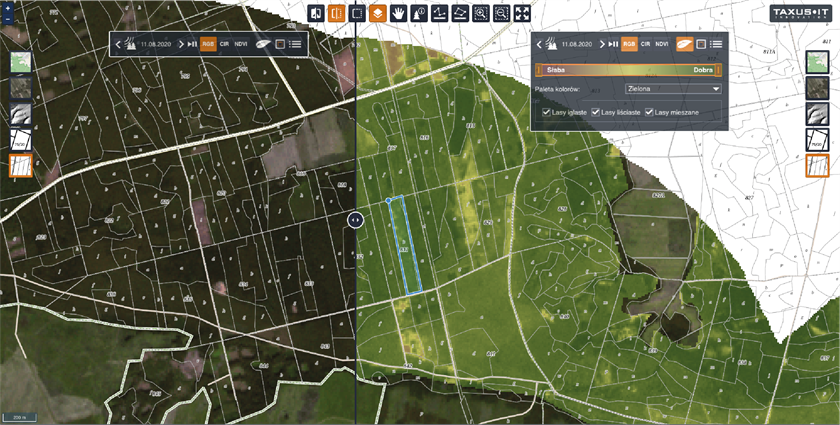The width and height of the screenshot is (840, 425).
Task: Click the zoom out magnifier icon
Action: tap(503, 13)
